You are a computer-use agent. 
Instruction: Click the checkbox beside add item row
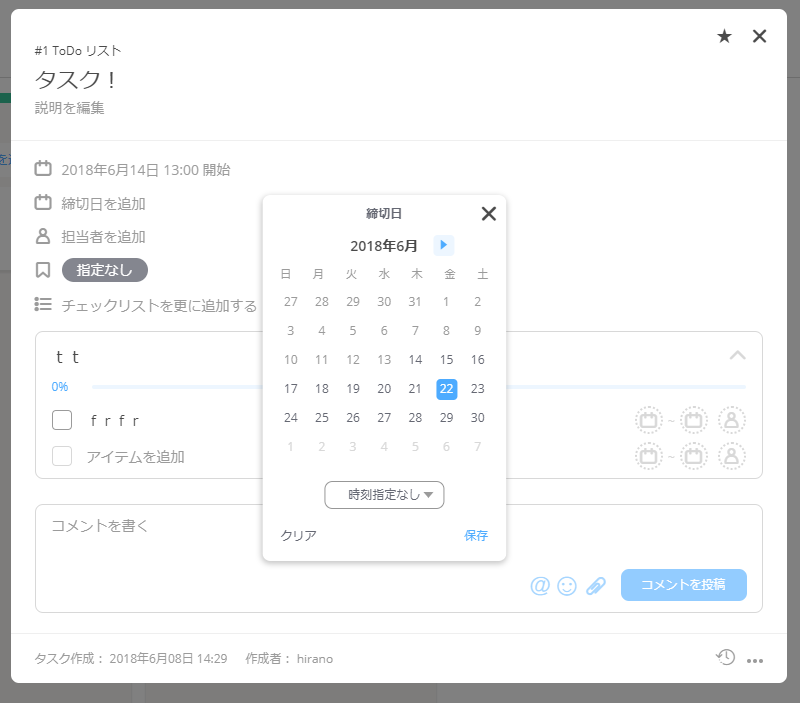62,456
